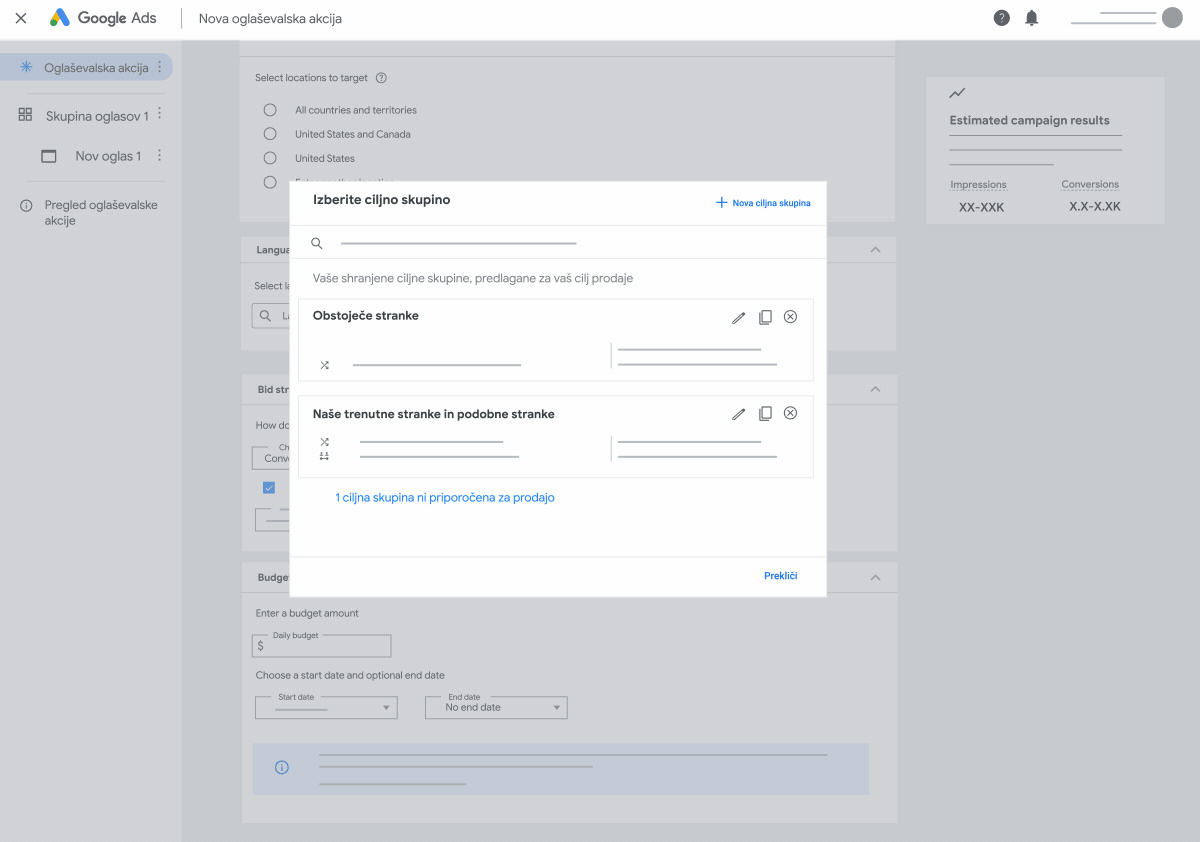
Task: Copy the Obstoječe stranke audience
Action: pos(765,317)
